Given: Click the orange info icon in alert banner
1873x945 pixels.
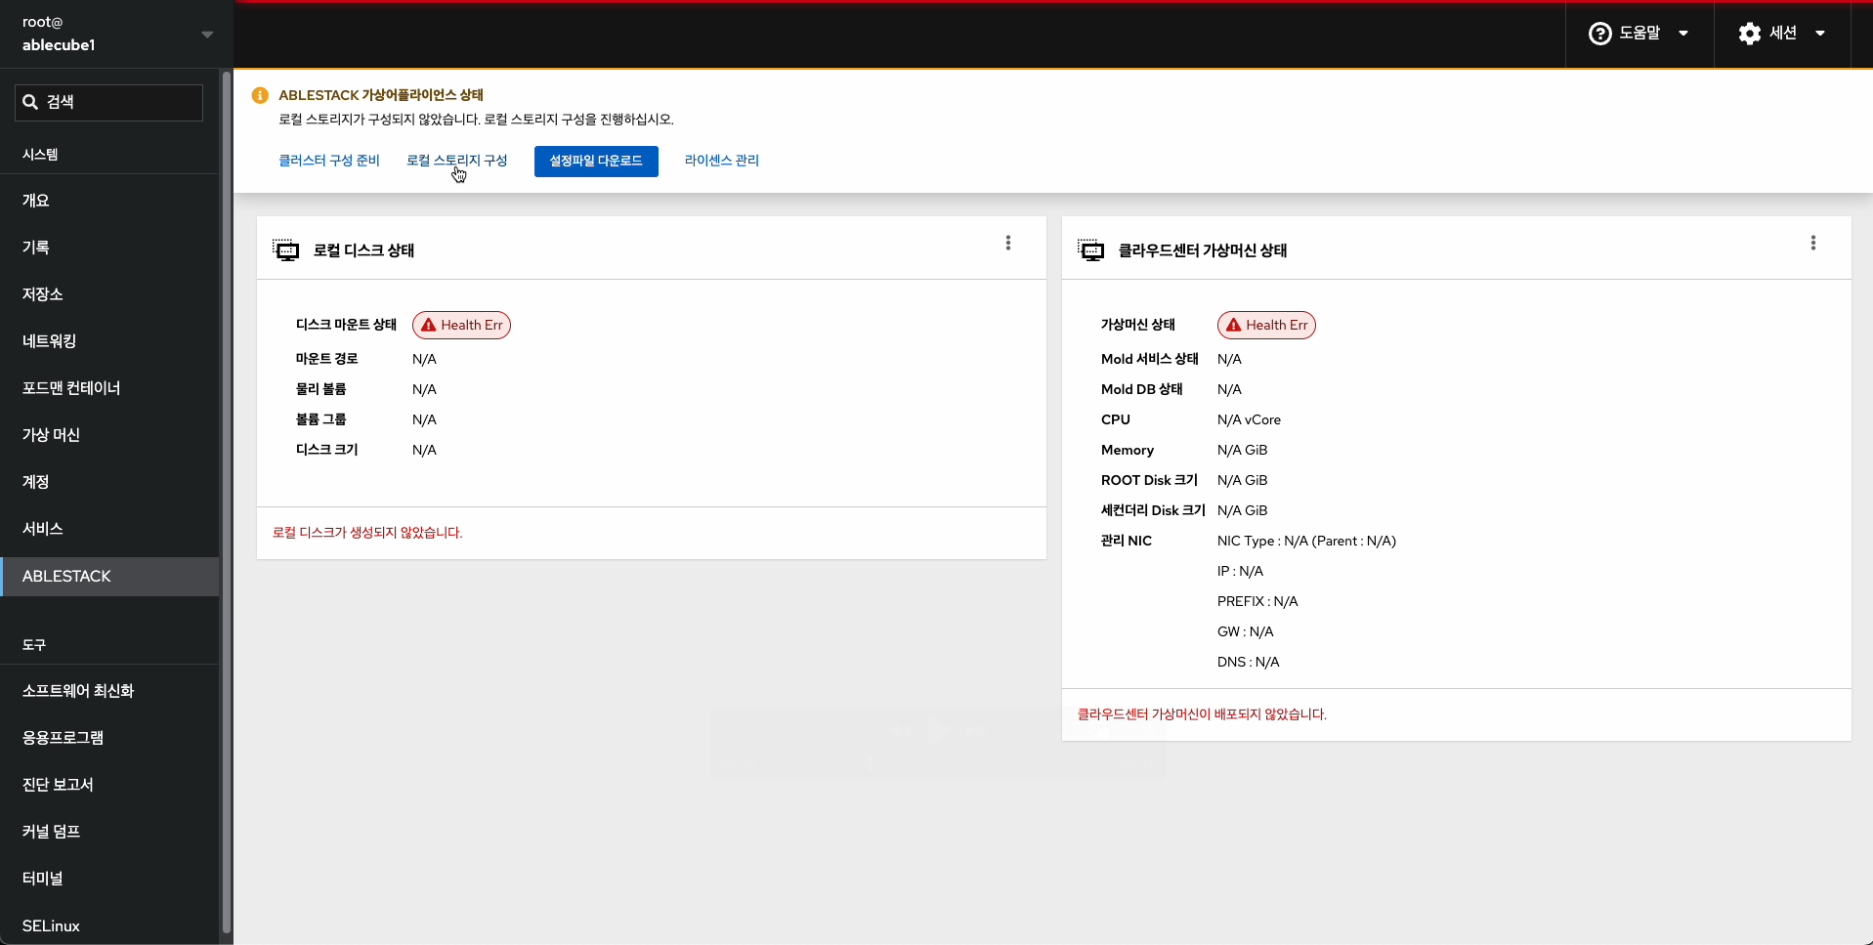Looking at the screenshot, I should click(x=260, y=96).
